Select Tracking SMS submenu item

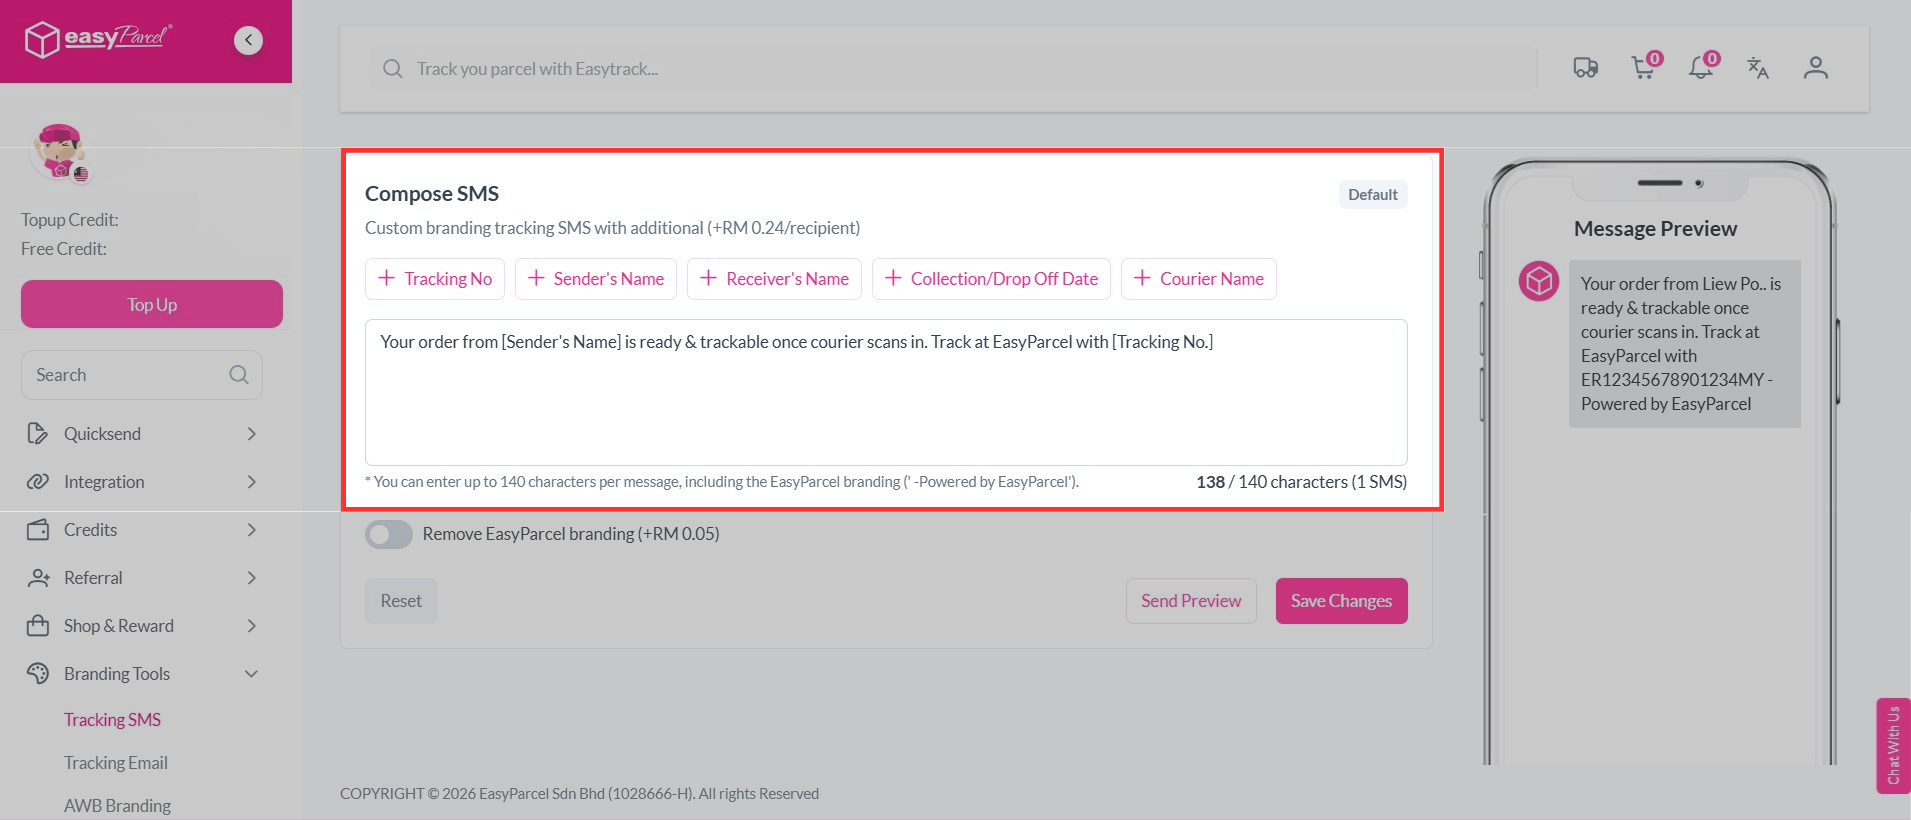[x=112, y=720]
